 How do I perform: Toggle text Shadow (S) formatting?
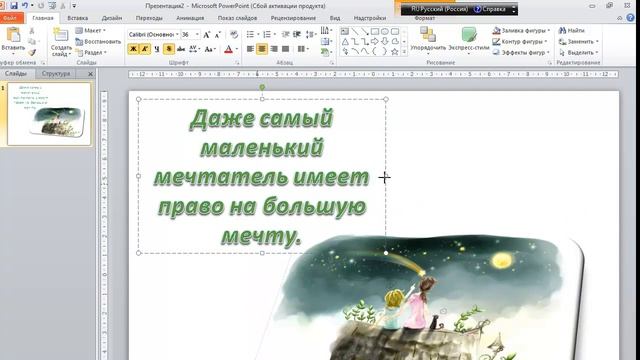pyautogui.click(x=169, y=49)
